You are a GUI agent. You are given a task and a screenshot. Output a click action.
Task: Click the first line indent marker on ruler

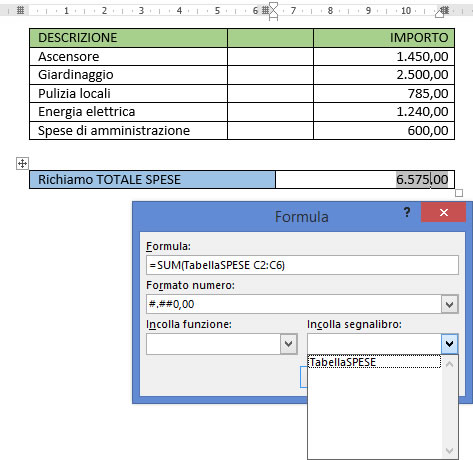[x=273, y=7]
